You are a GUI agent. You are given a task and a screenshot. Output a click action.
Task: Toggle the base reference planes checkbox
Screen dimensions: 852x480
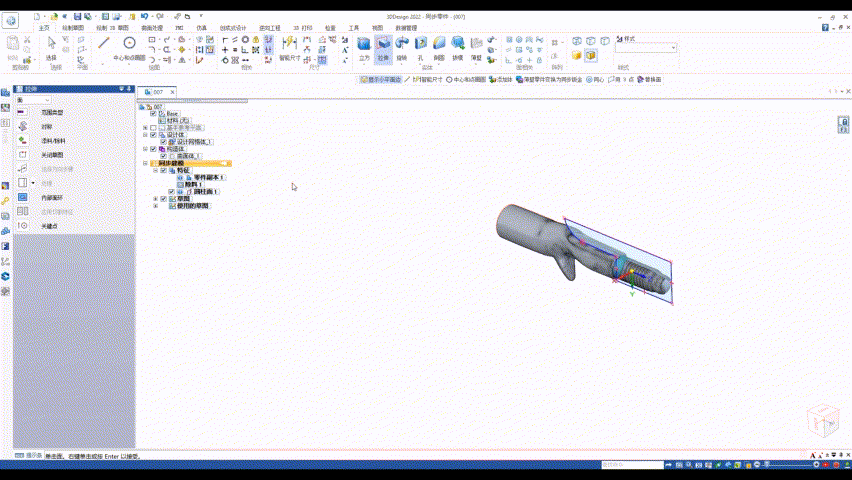click(x=153, y=128)
